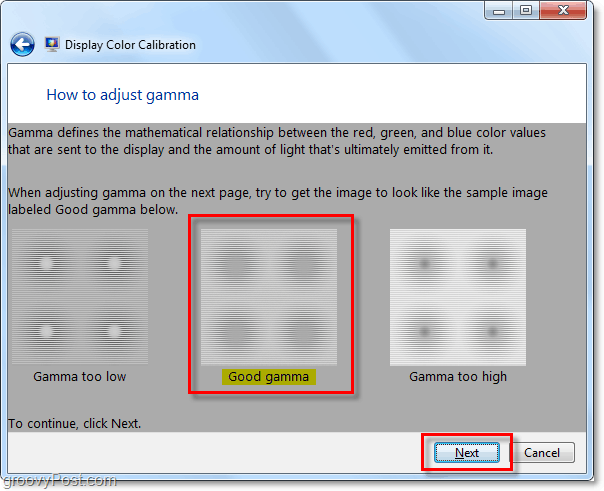Click the 'Good gamma' label
Image resolution: width=604 pixels, height=491 pixels.
pos(268,377)
